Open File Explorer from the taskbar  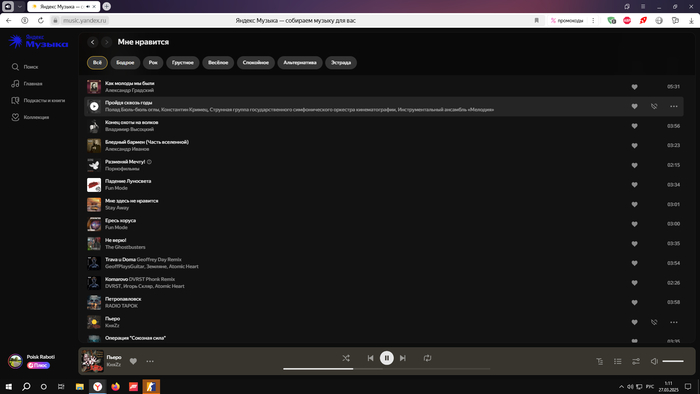pyautogui.click(x=80, y=386)
